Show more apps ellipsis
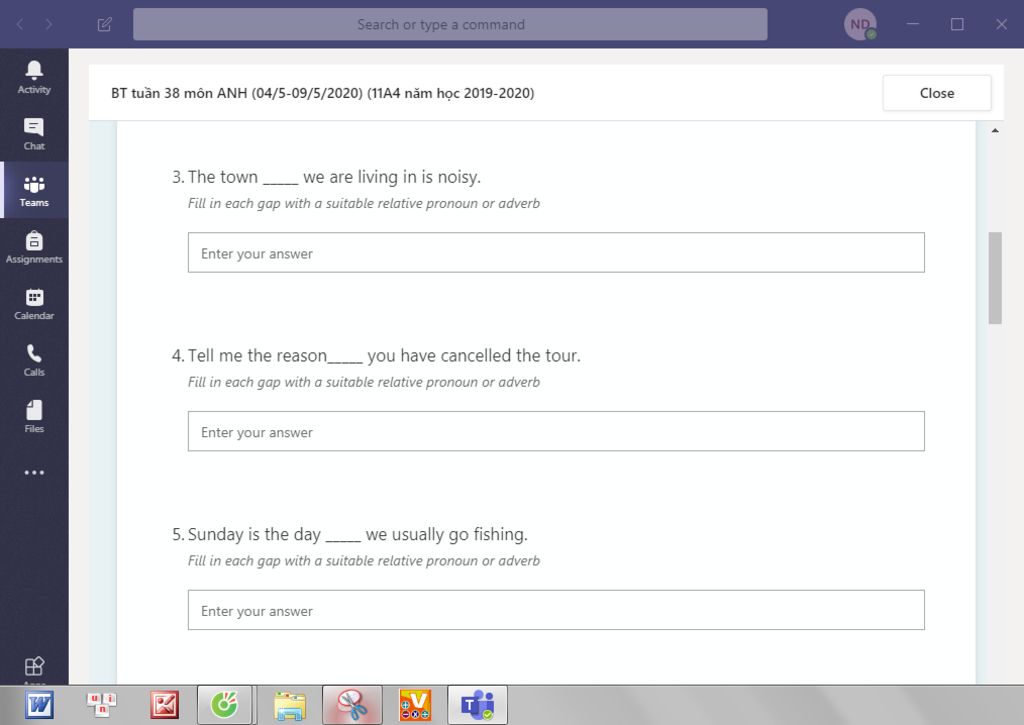The width and height of the screenshot is (1024, 725). click(x=34, y=472)
